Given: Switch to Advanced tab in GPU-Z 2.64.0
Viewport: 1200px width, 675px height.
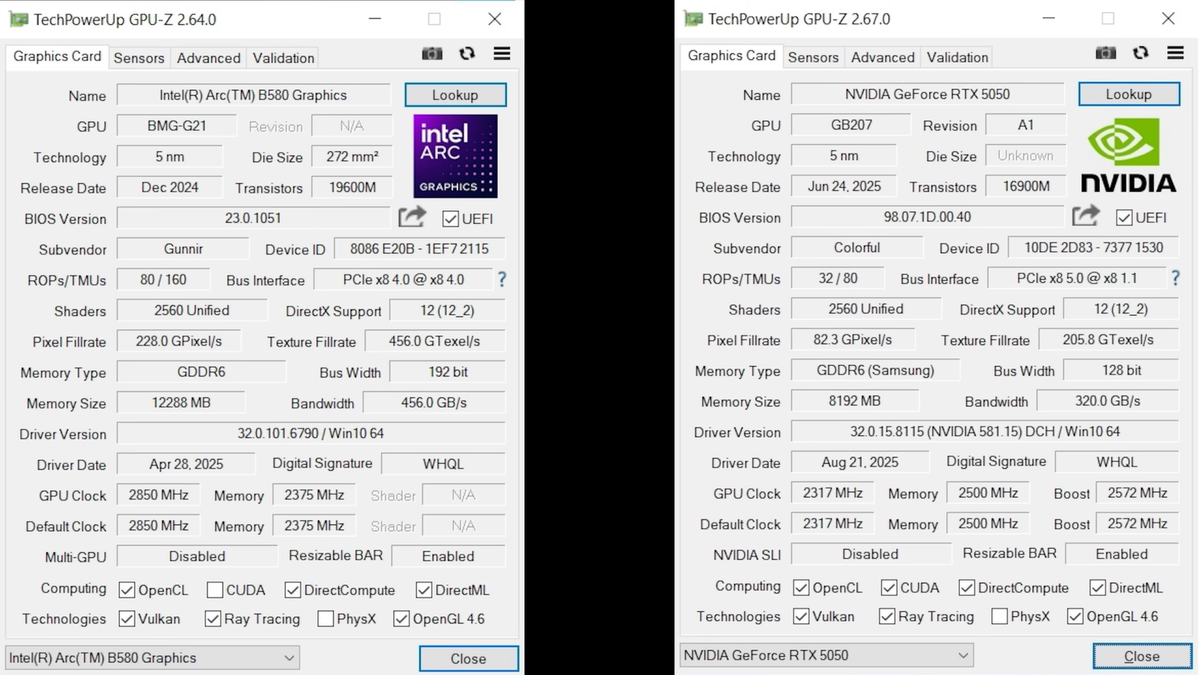Looking at the screenshot, I should point(208,58).
